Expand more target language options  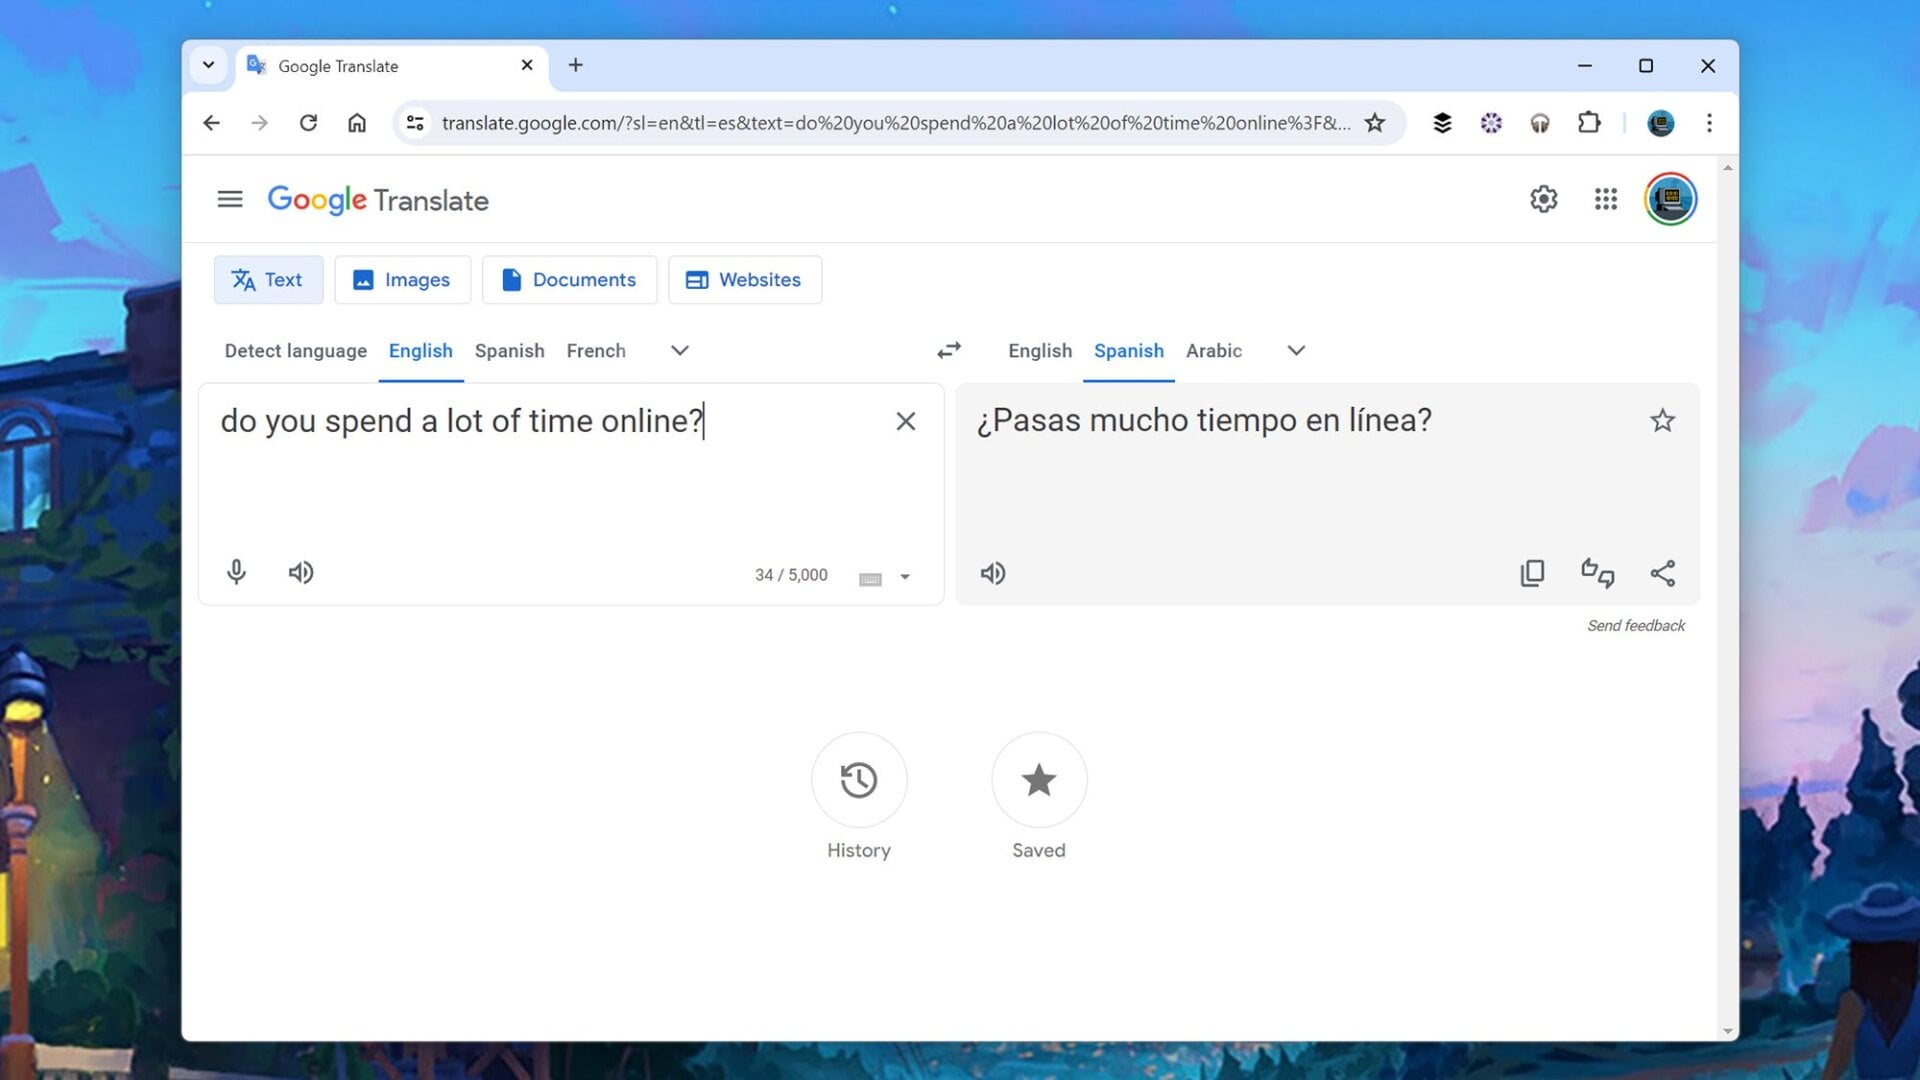(1296, 351)
